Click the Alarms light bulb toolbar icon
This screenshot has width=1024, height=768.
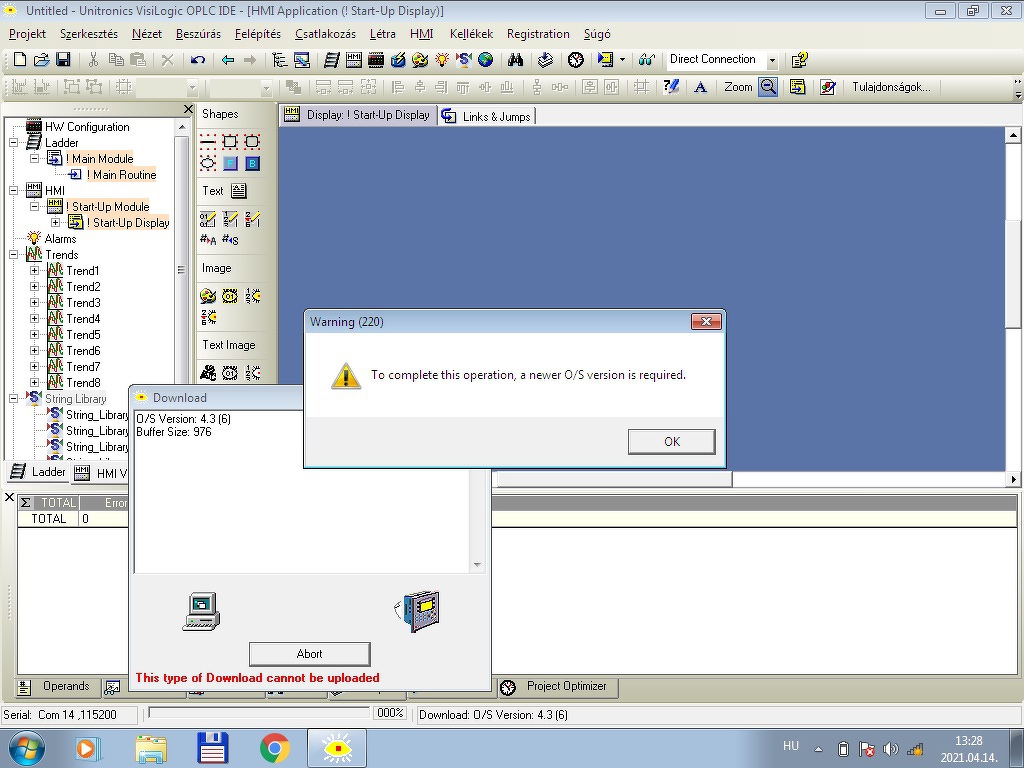coord(442,60)
